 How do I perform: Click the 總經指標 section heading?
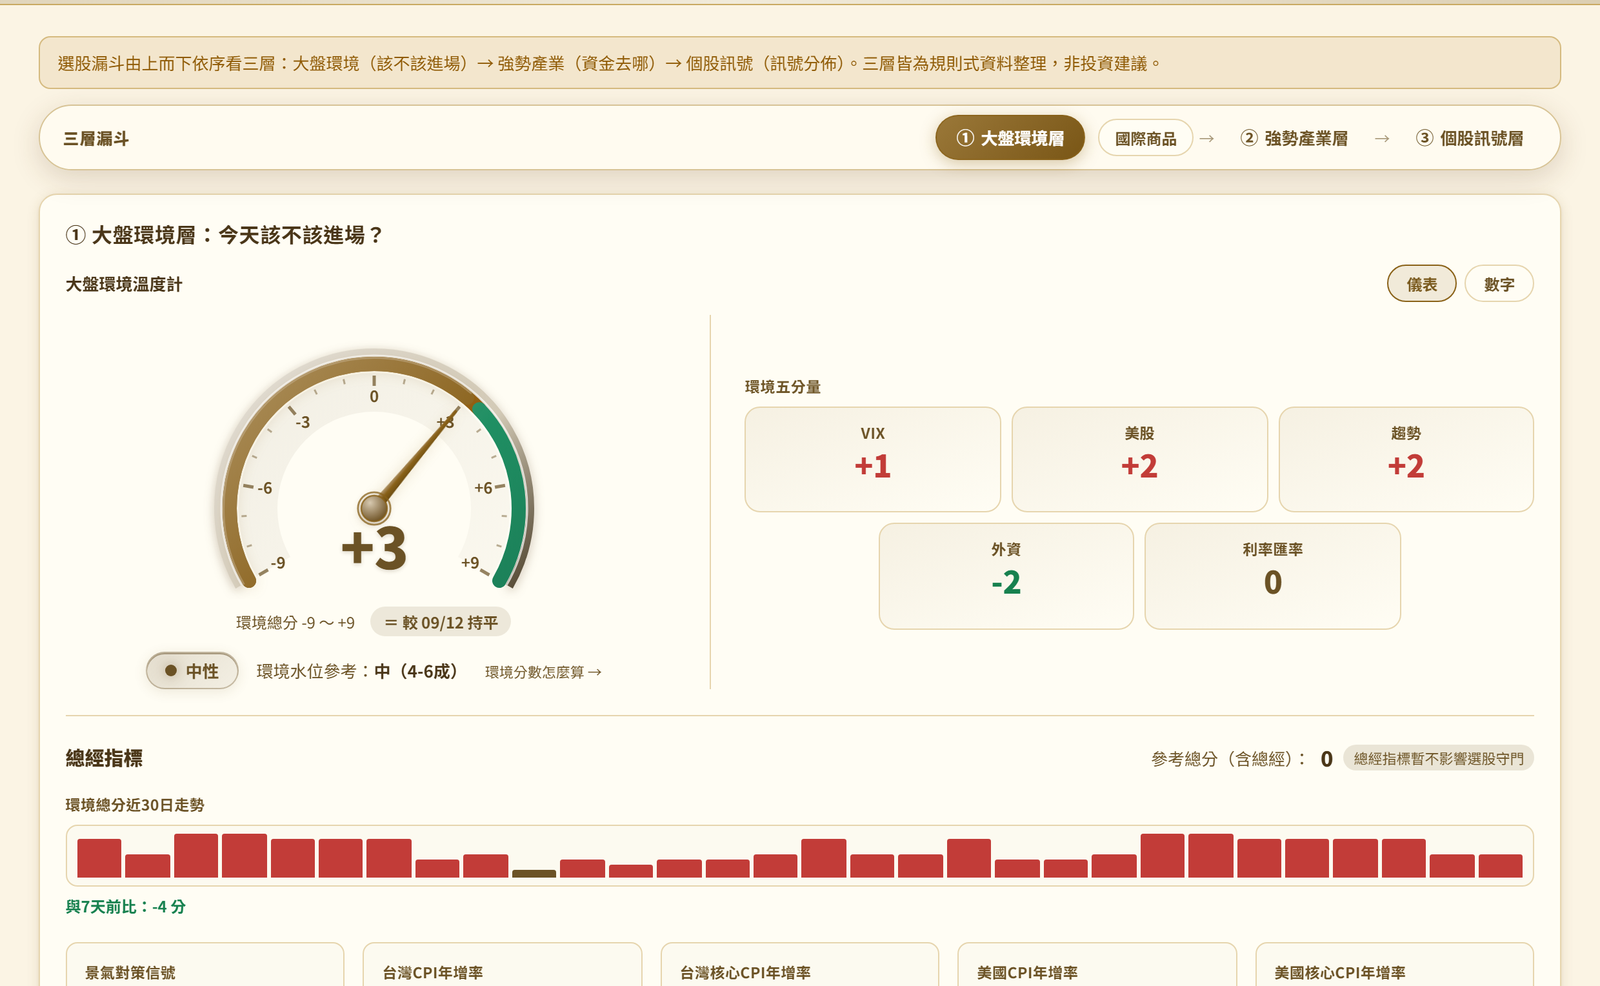(104, 758)
